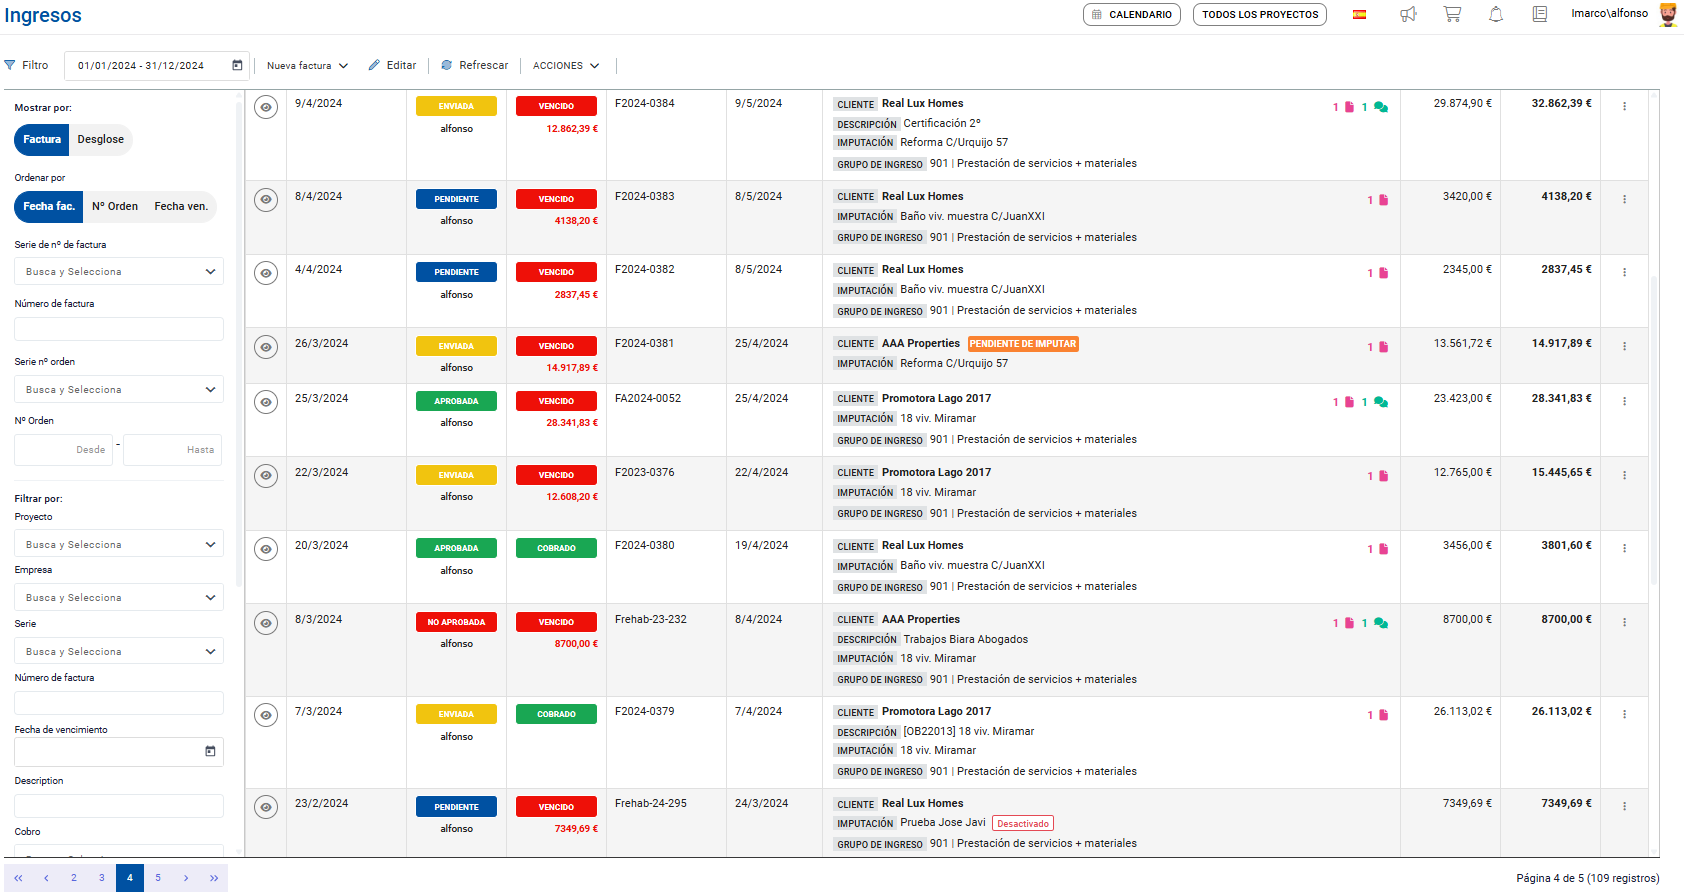Open the comments icon for invoice F2024-0384
Screen dimensions: 1684x896
tap(1381, 107)
